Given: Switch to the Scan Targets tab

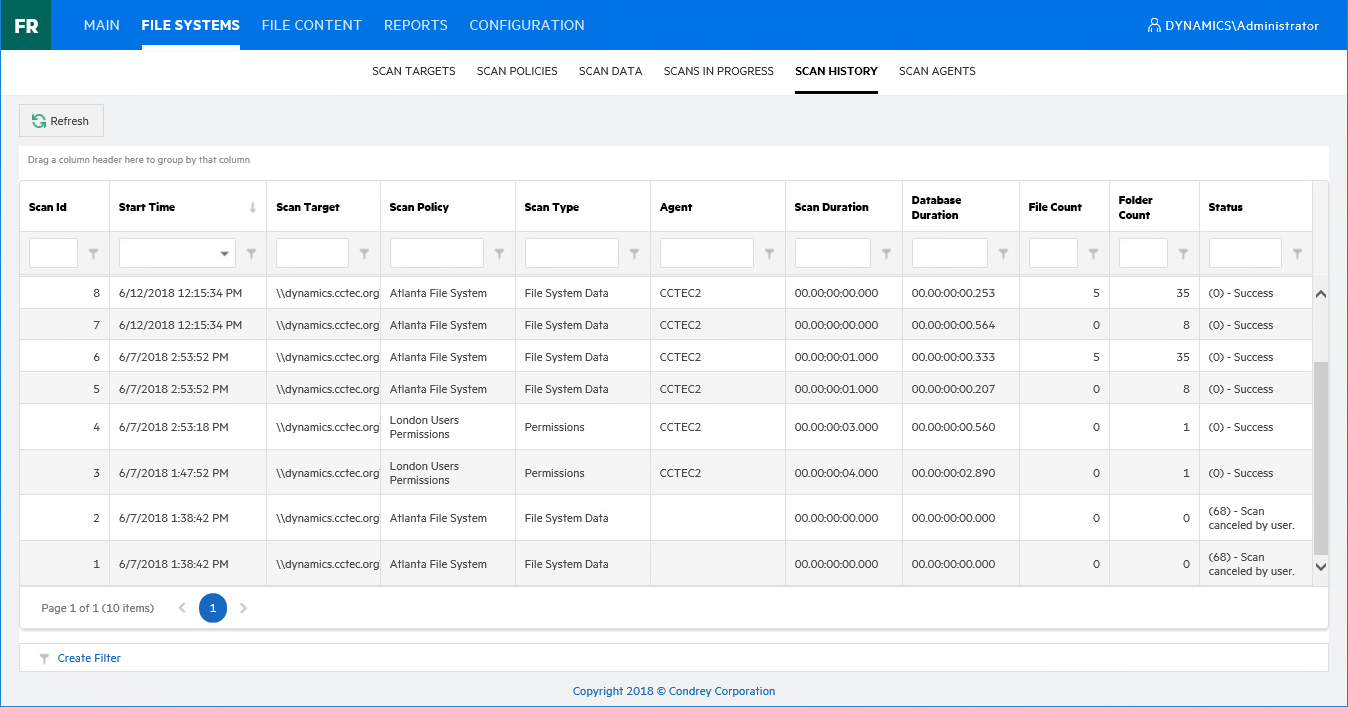Looking at the screenshot, I should tap(413, 71).
